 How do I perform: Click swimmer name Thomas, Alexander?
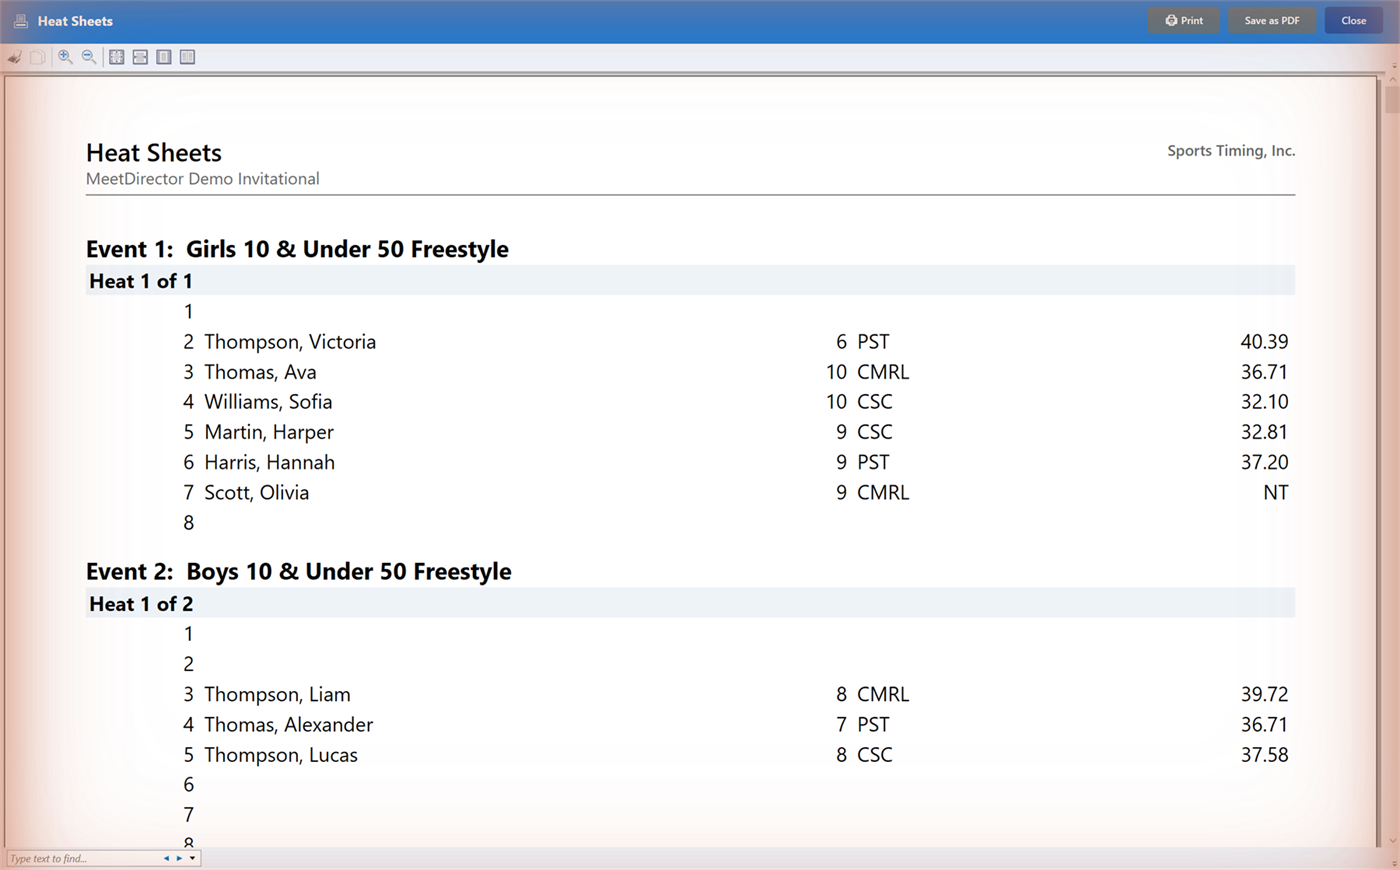(x=289, y=724)
